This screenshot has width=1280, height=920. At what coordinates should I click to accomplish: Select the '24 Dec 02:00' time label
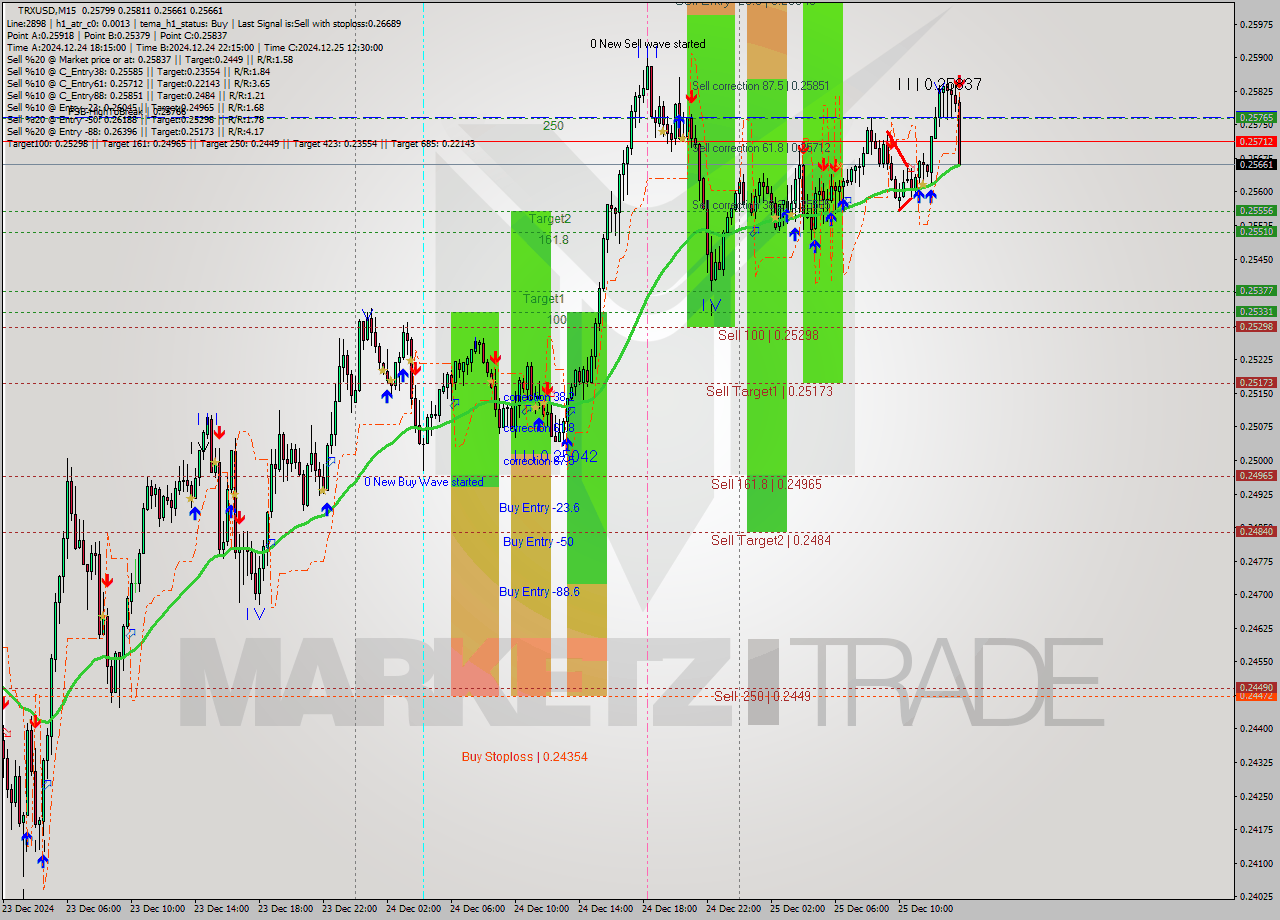tap(412, 909)
